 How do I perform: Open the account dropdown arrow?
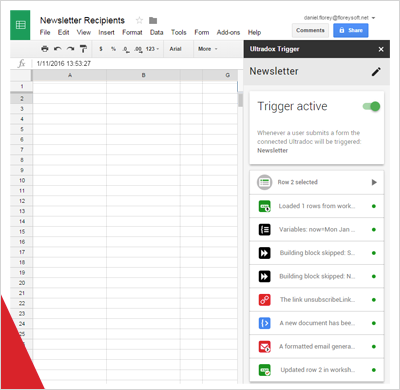[373, 18]
